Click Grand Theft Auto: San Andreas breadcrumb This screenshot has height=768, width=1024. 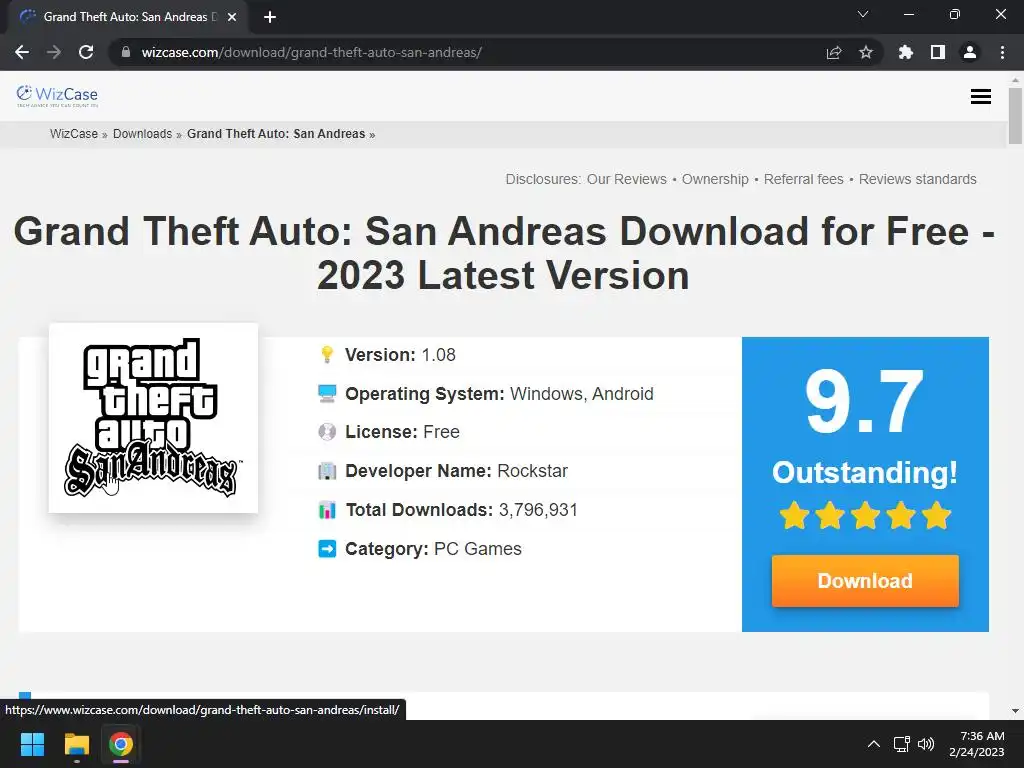[276, 134]
